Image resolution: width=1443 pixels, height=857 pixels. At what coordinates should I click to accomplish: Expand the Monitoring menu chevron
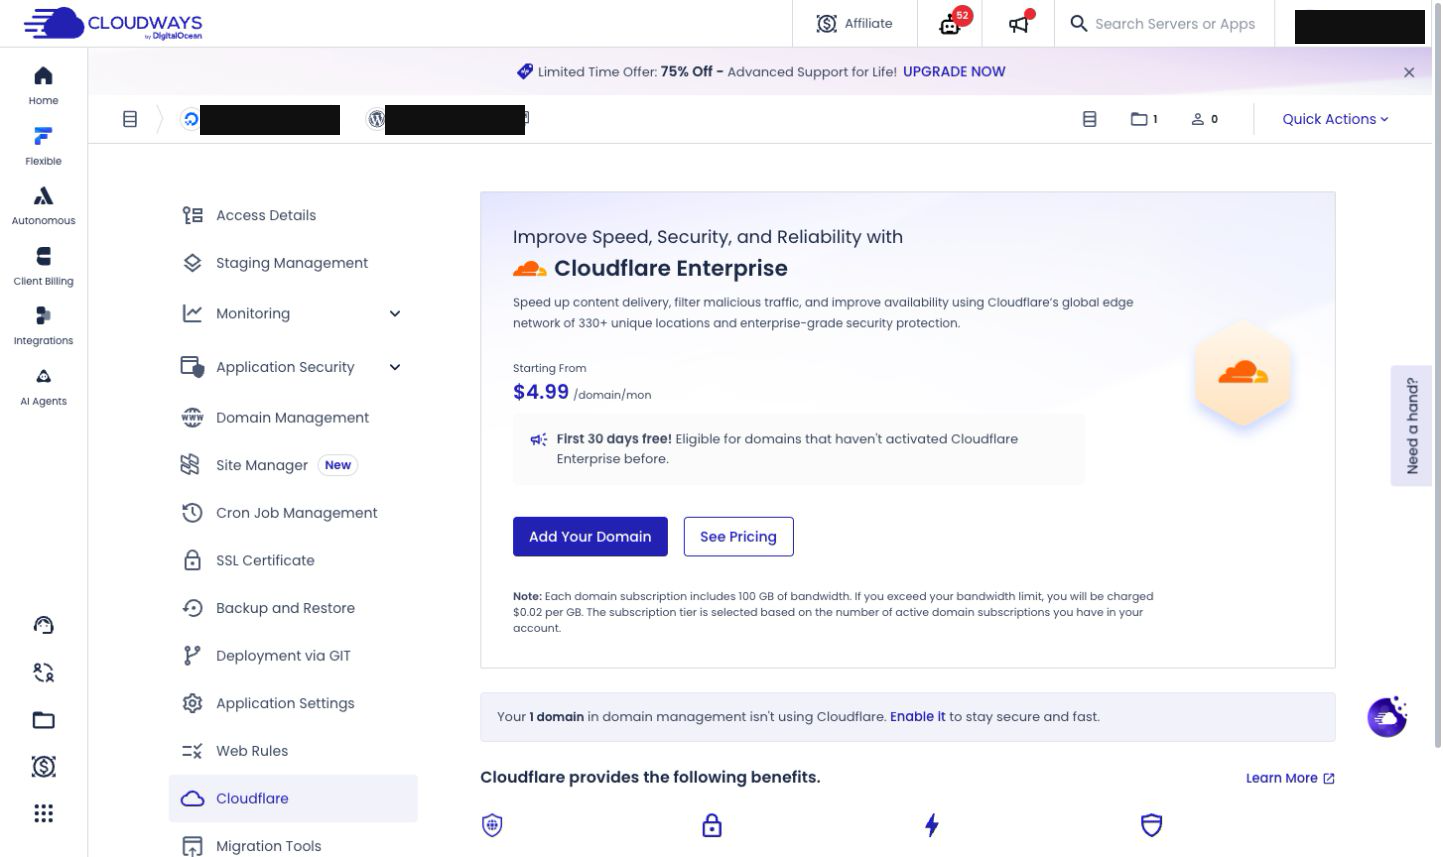tap(395, 314)
